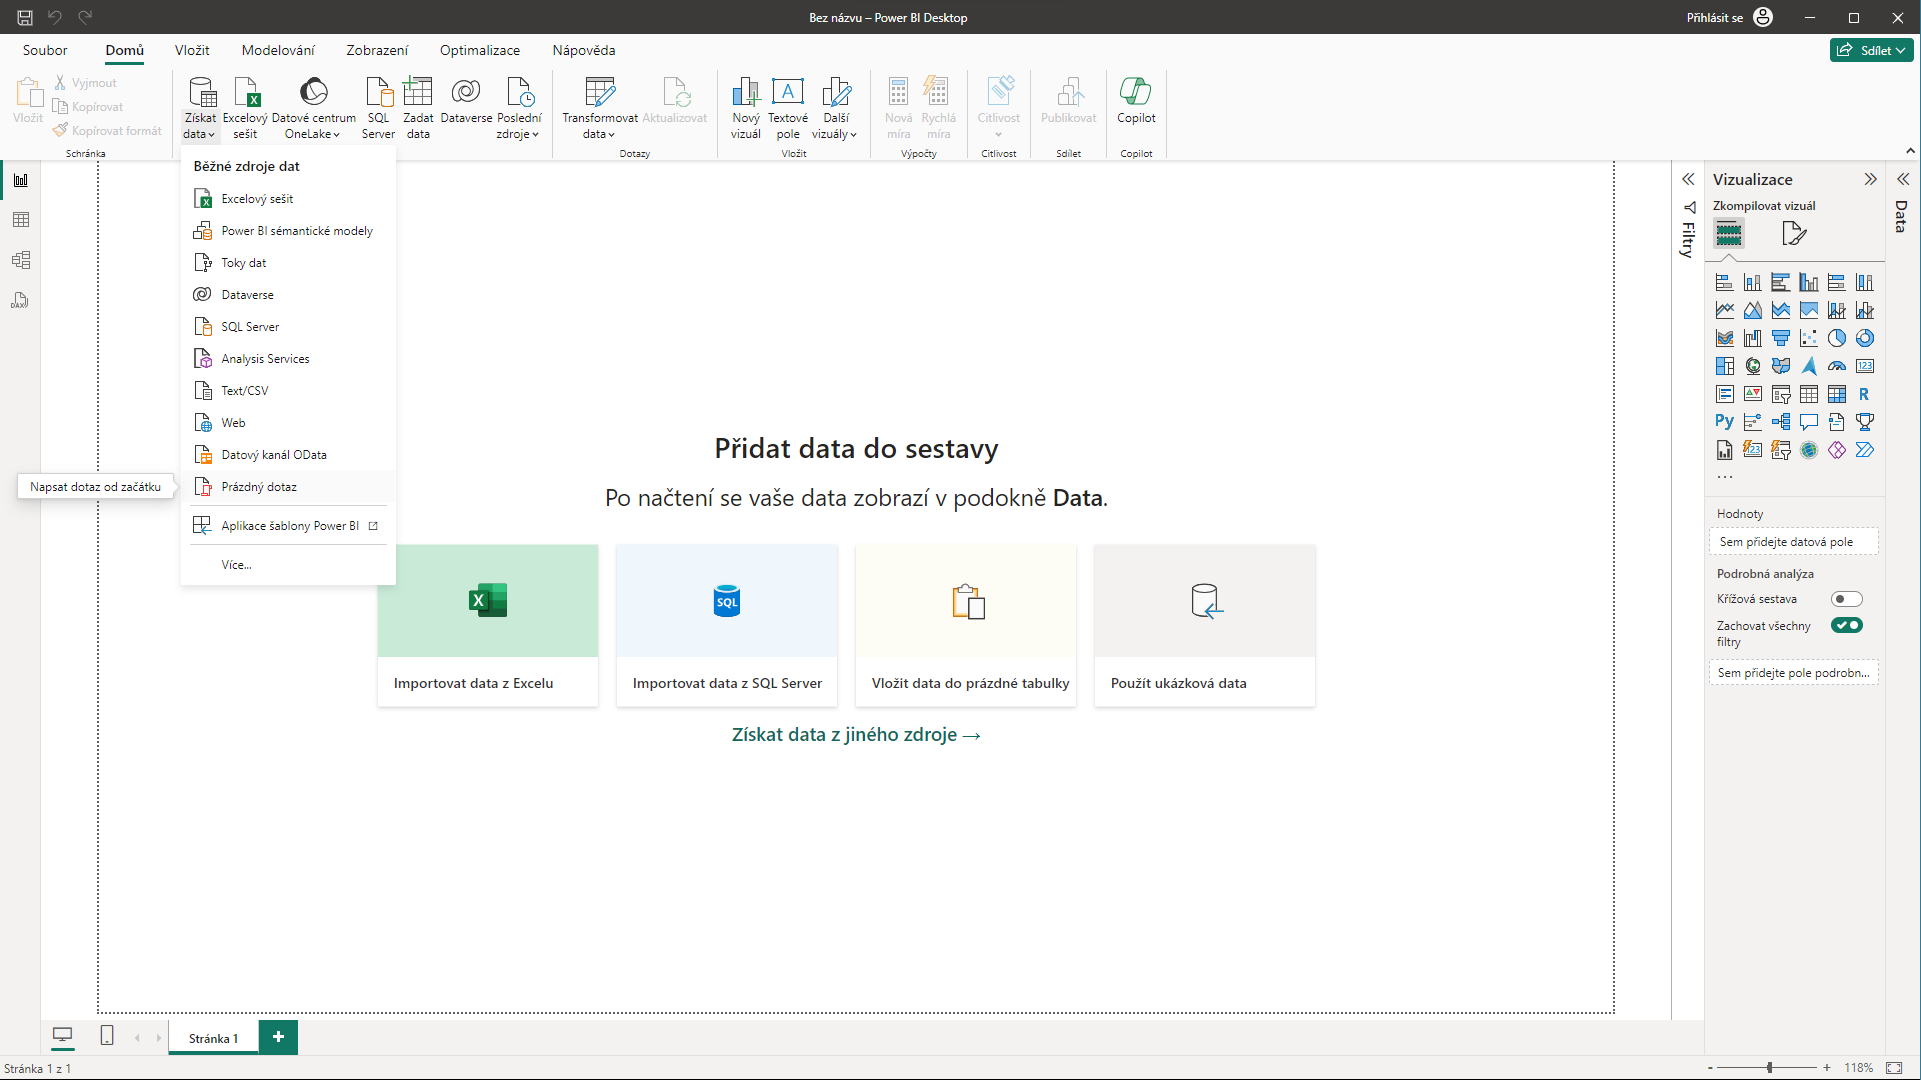
Task: Select the donut chart visual icon
Action: (1865, 338)
